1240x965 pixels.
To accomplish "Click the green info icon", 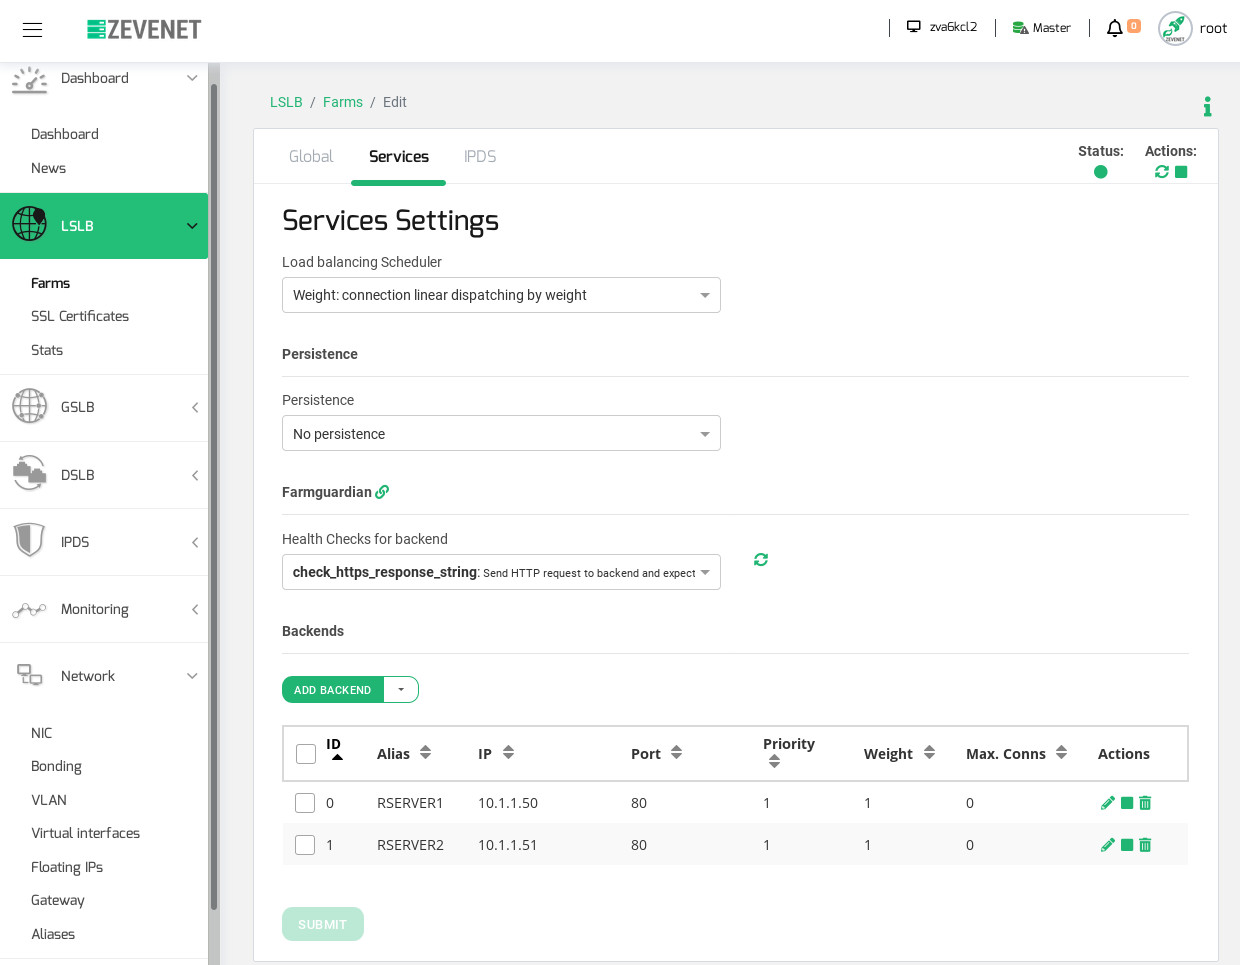I will point(1207,106).
